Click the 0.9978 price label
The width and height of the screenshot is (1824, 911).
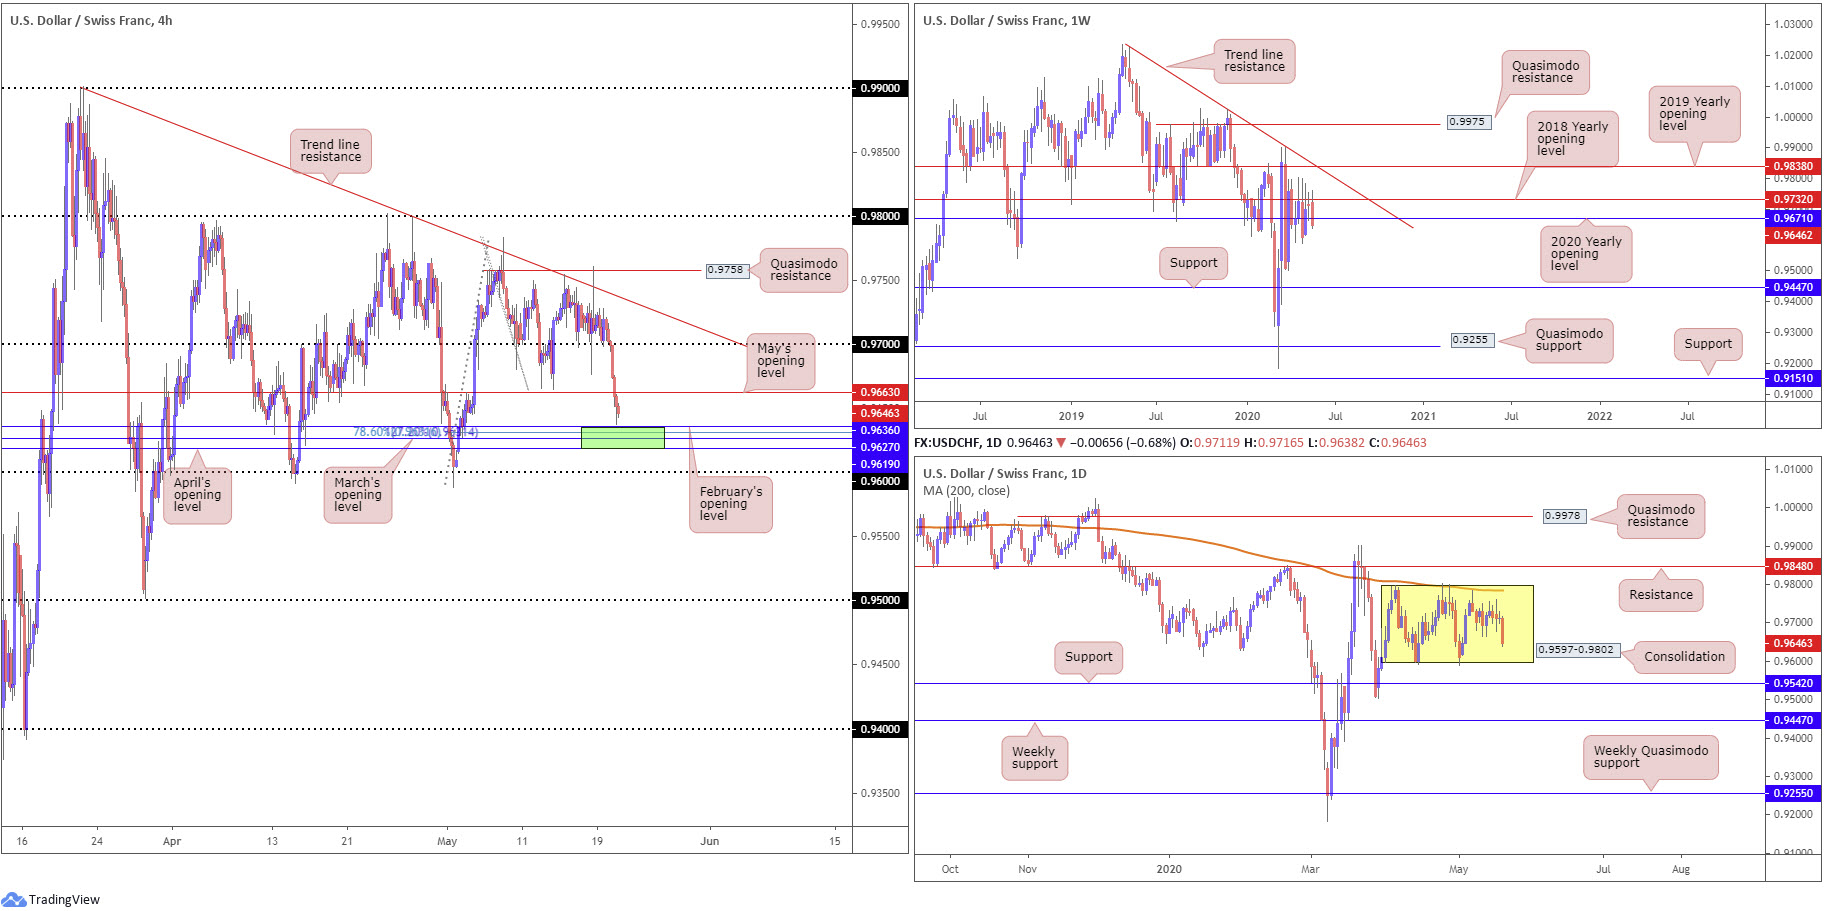point(1564,516)
